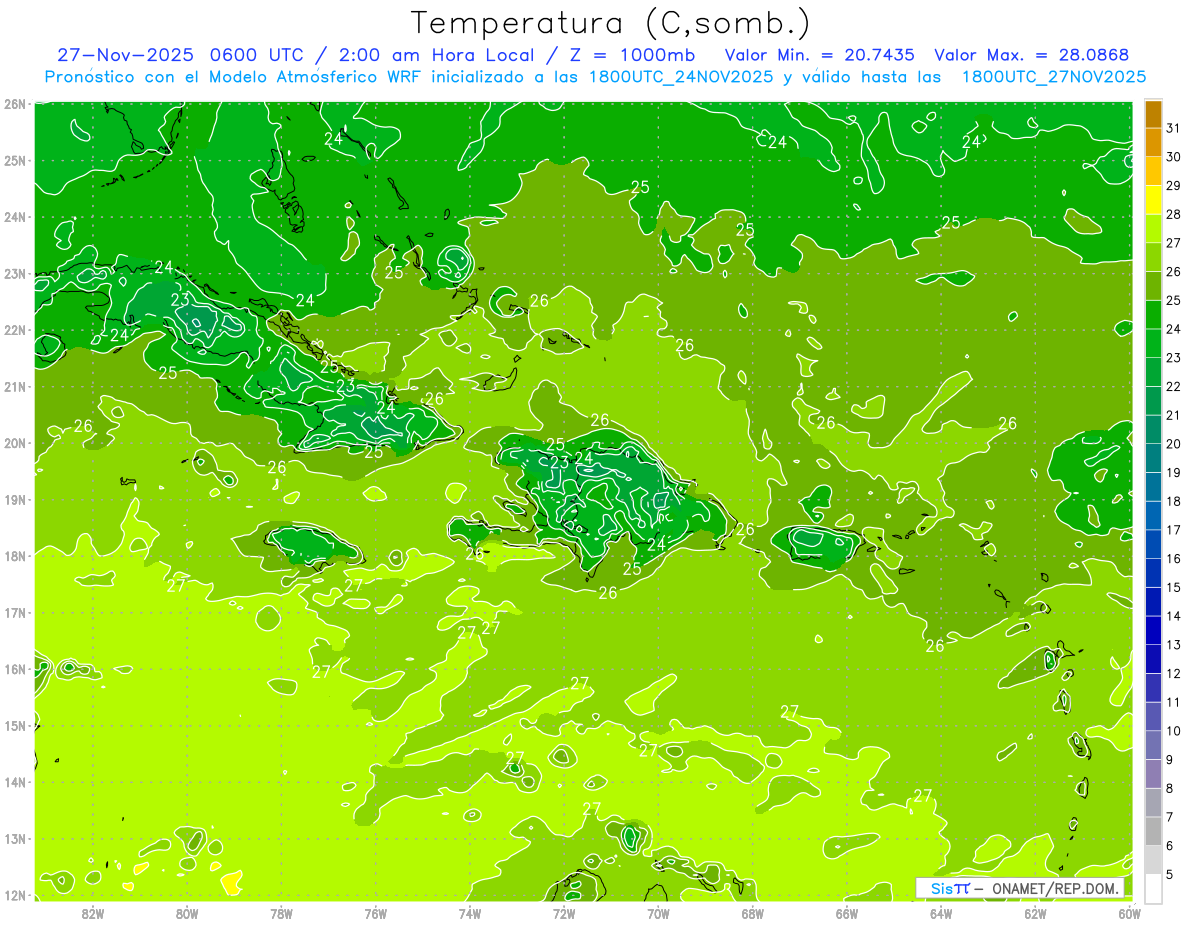Click the color bar label '18'
The width and height of the screenshot is (1200, 927).
point(1173,501)
